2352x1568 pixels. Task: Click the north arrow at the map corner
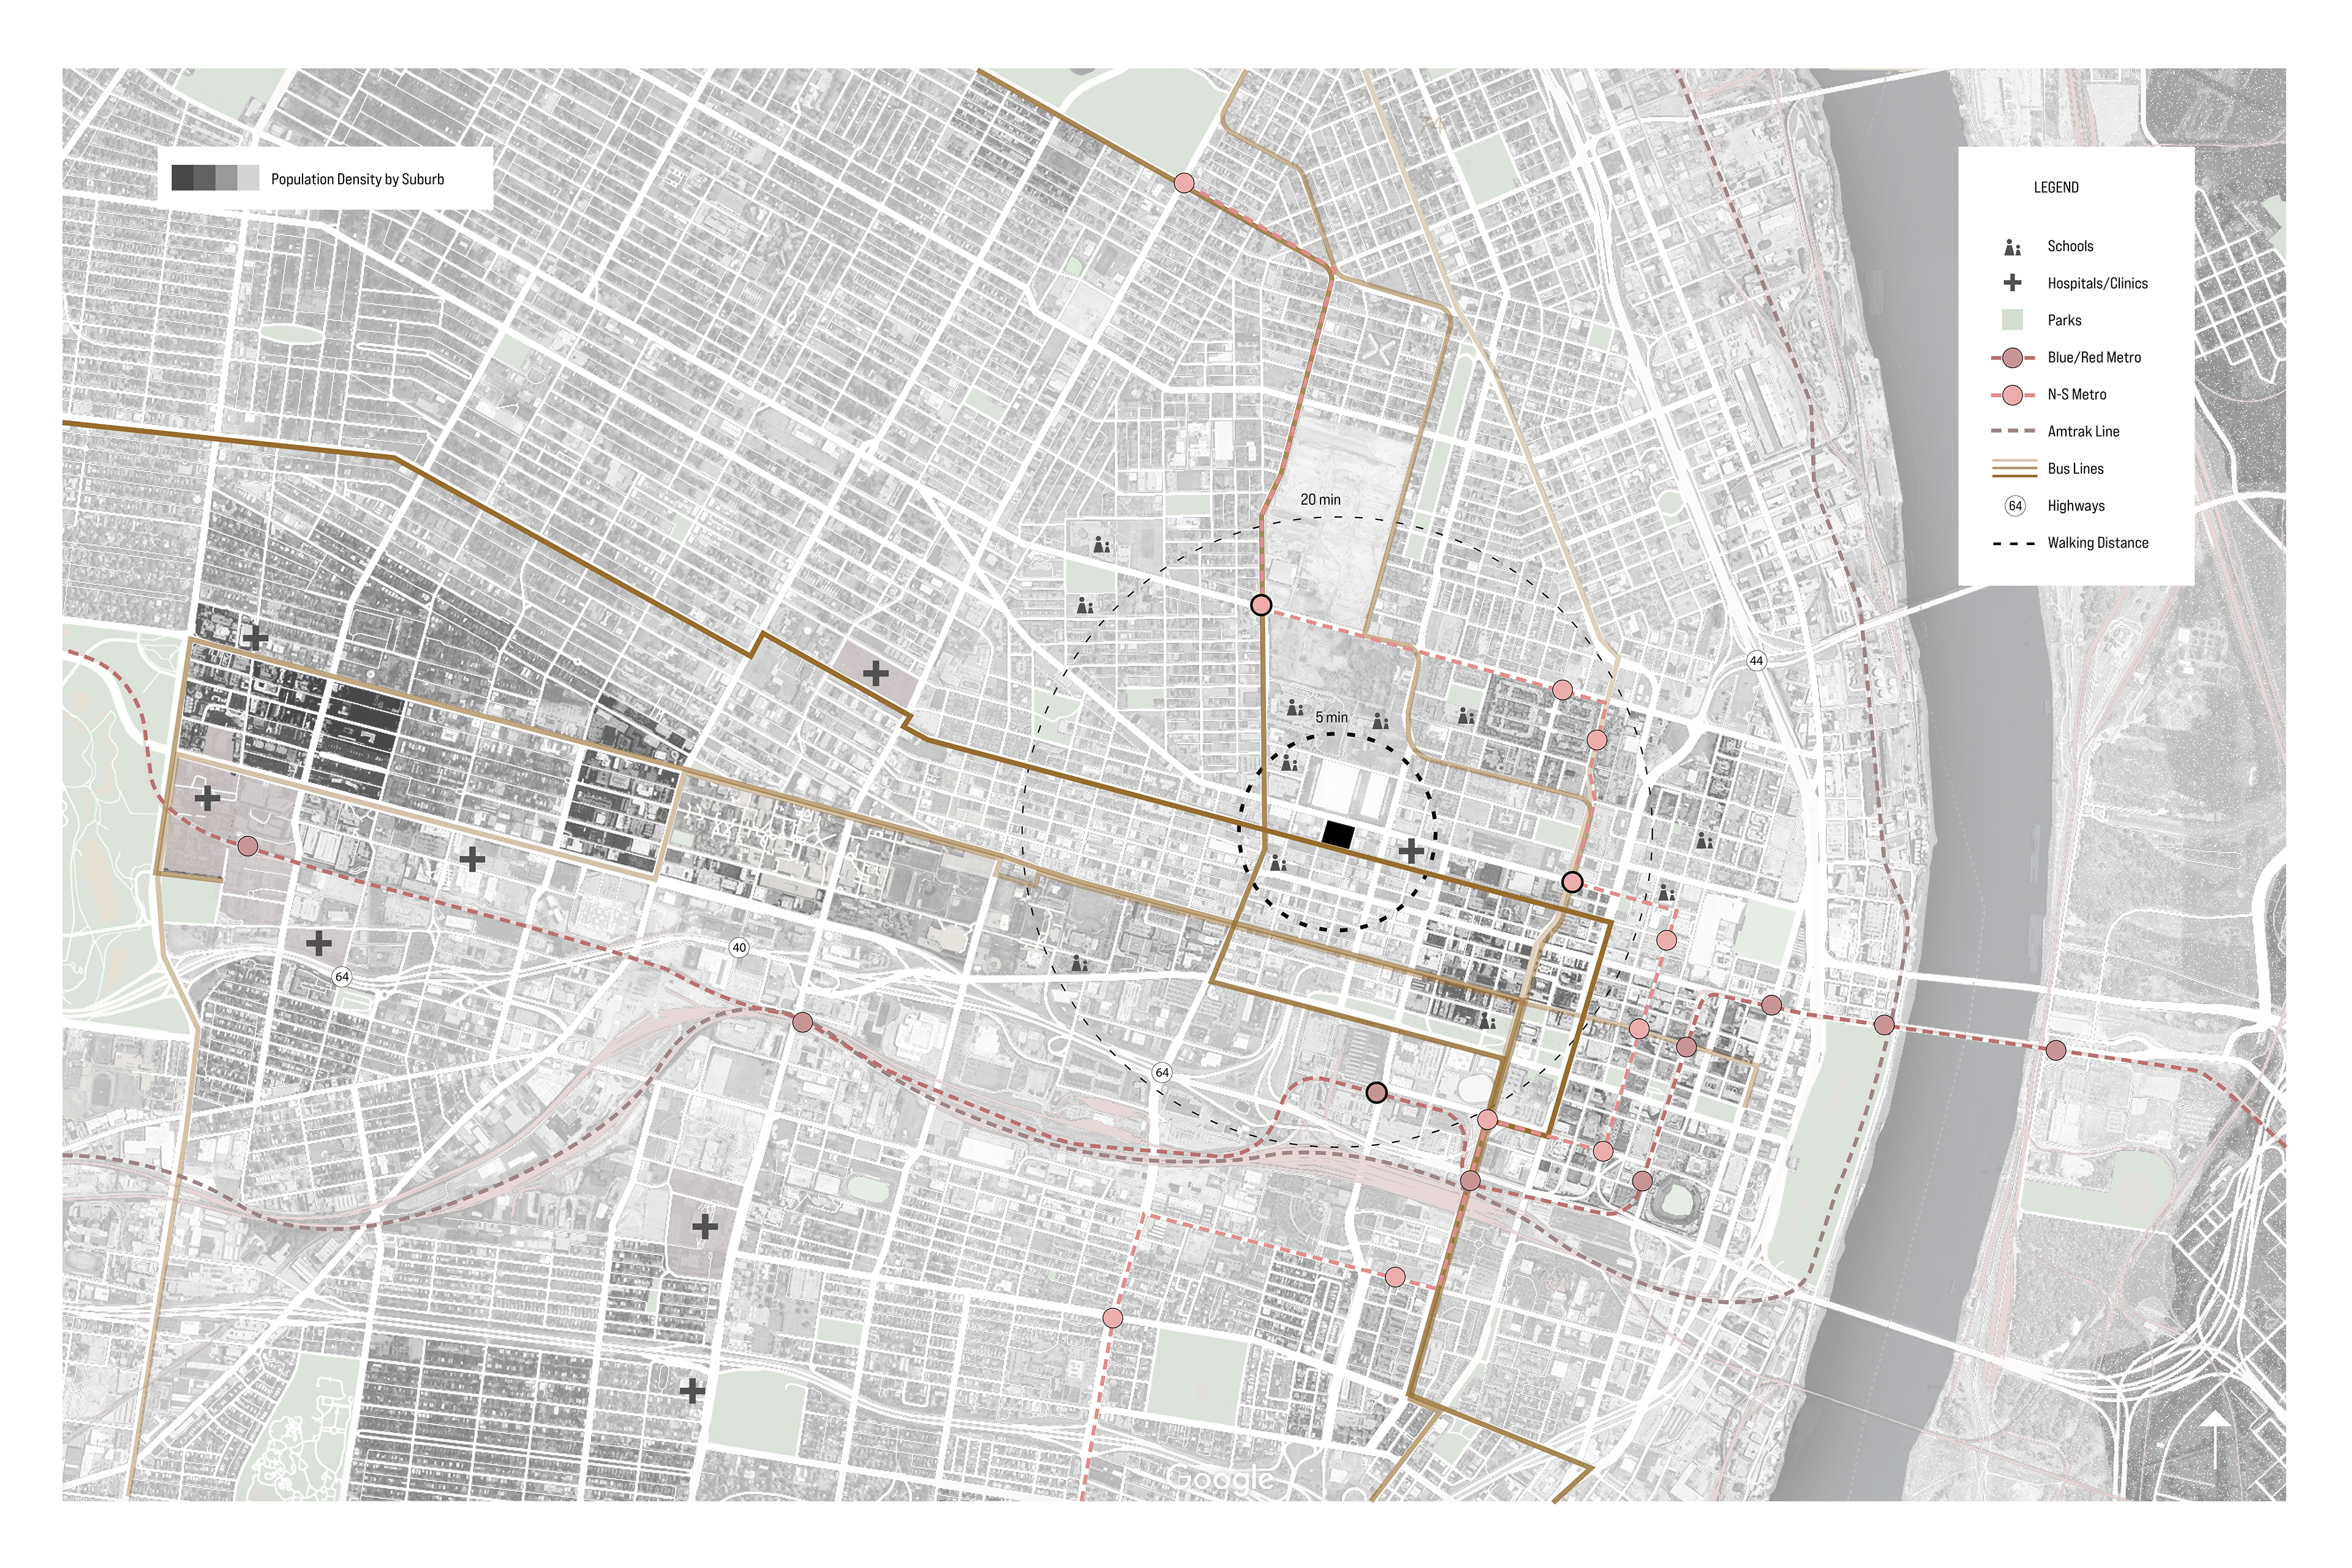(x=2215, y=1441)
